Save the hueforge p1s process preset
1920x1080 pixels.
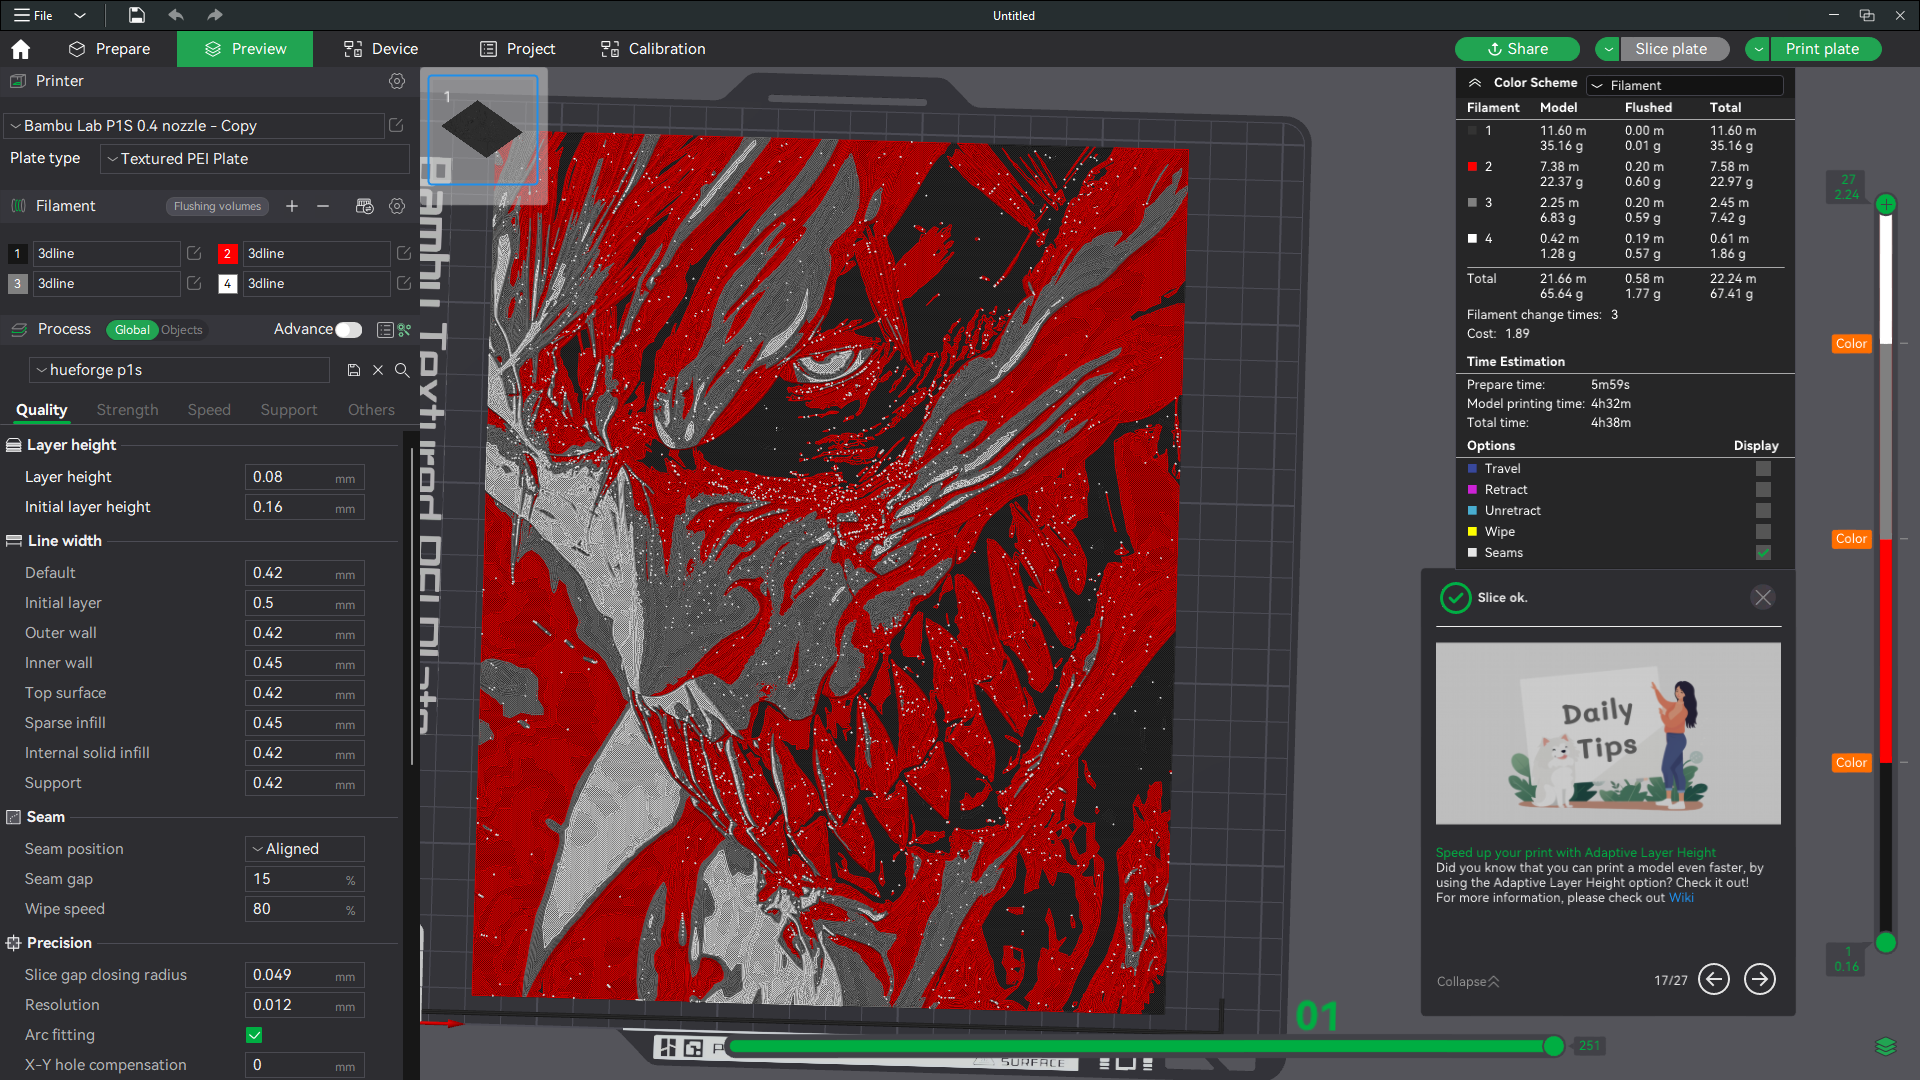(353, 370)
